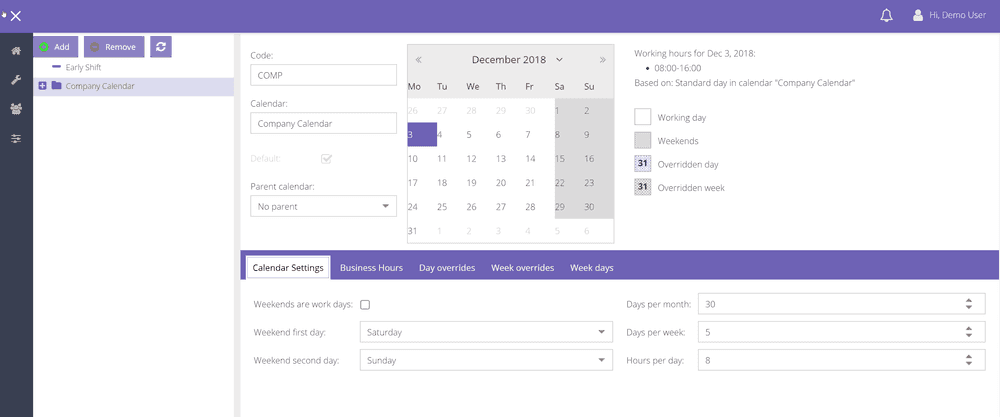The image size is (1000, 417).
Task: Open the December 2018 month dropdown
Action: pos(517,60)
